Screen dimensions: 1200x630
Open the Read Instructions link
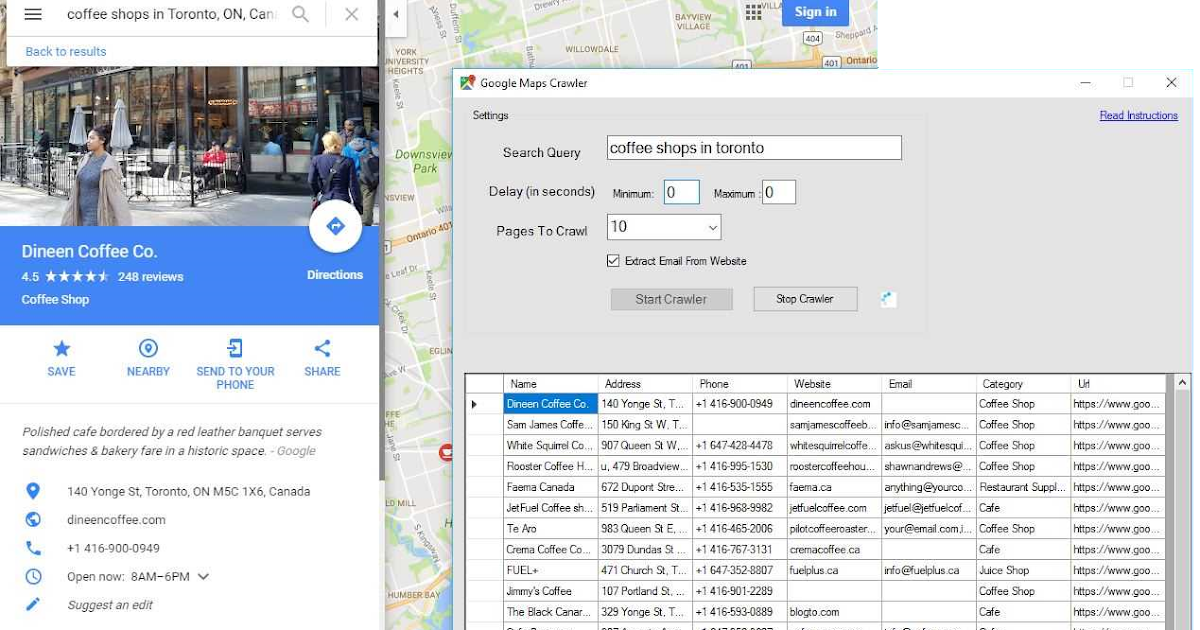pyautogui.click(x=1139, y=115)
